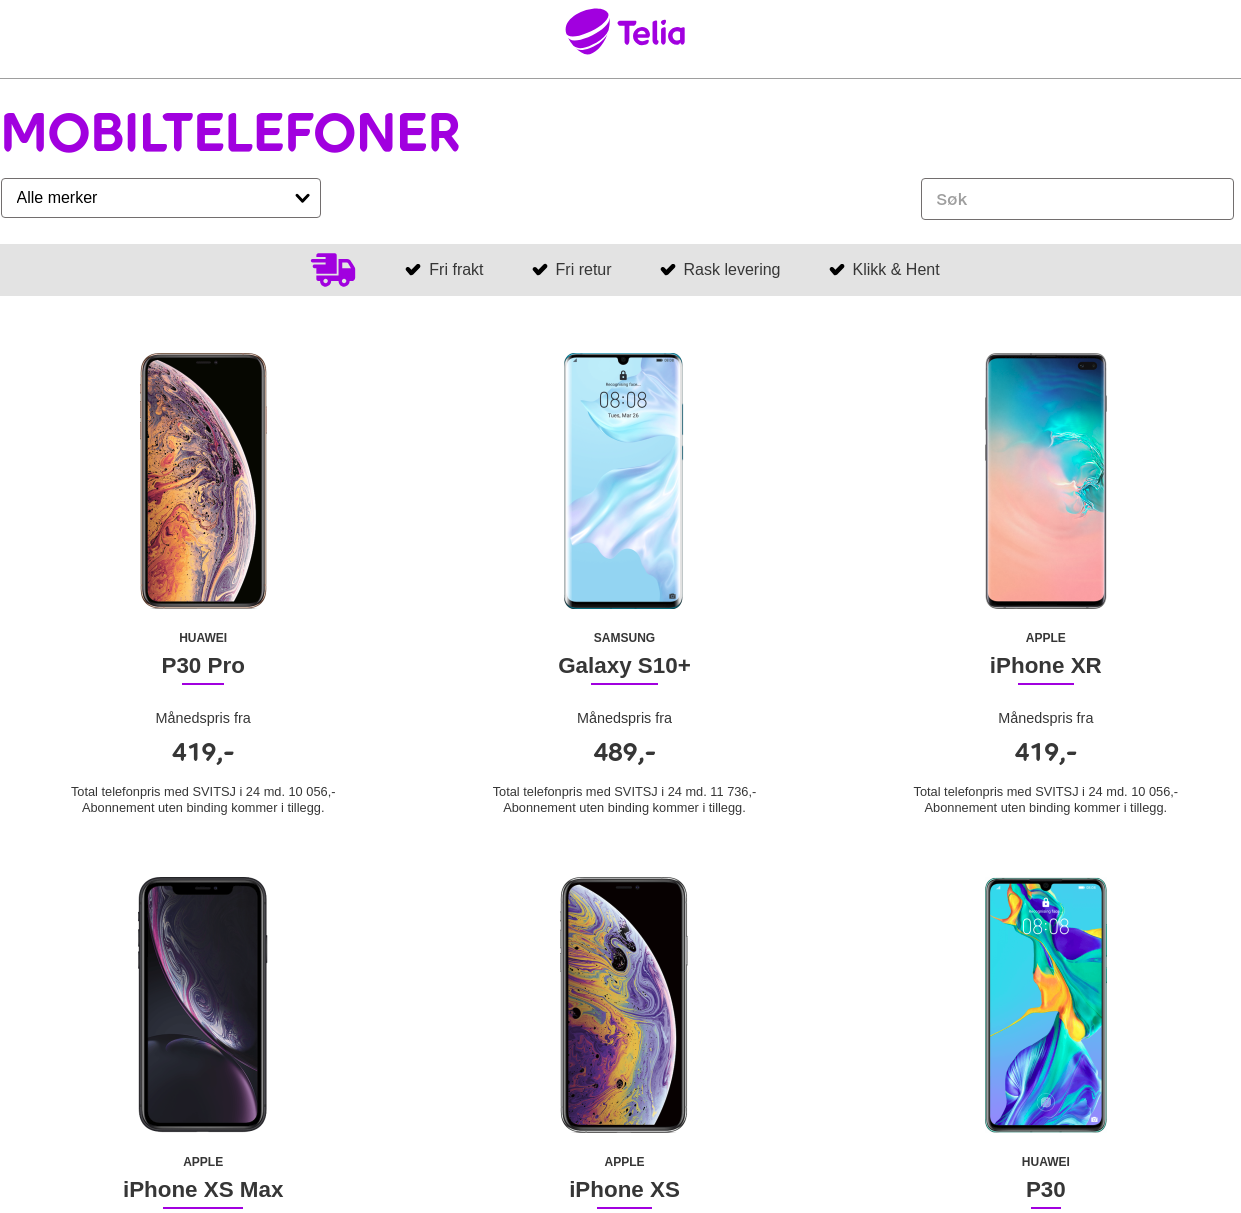This screenshot has width=1241, height=1213.
Task: Click the iPhone XS Max product title
Action: (203, 1190)
